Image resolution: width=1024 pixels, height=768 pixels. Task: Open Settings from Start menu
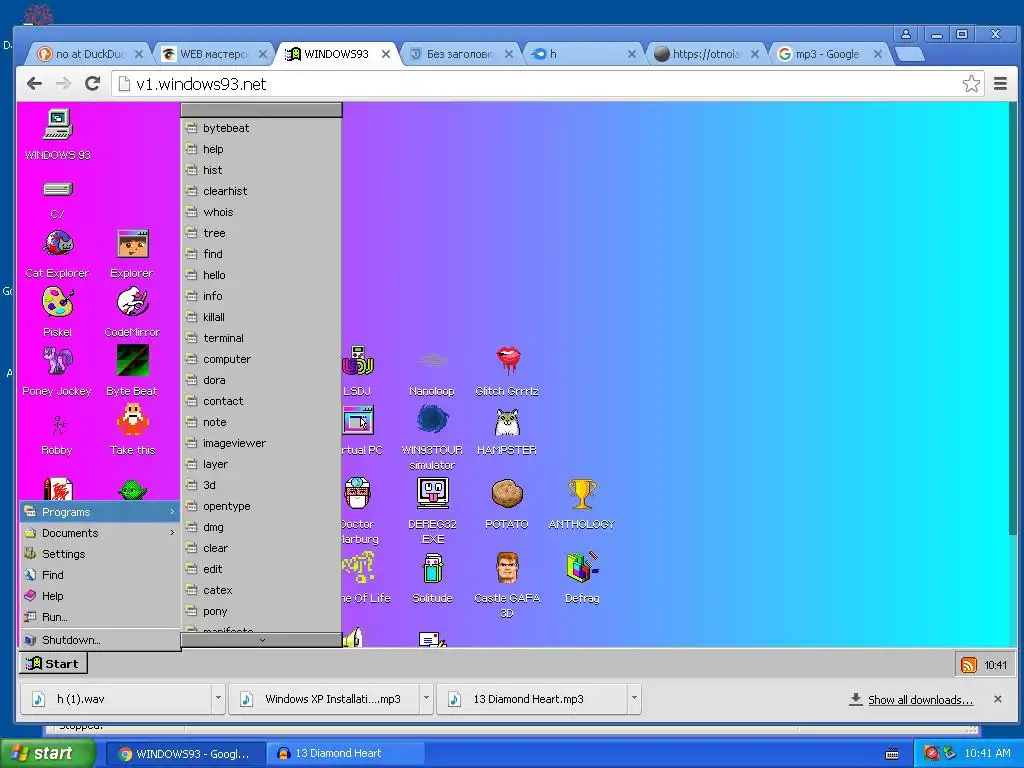(100, 554)
